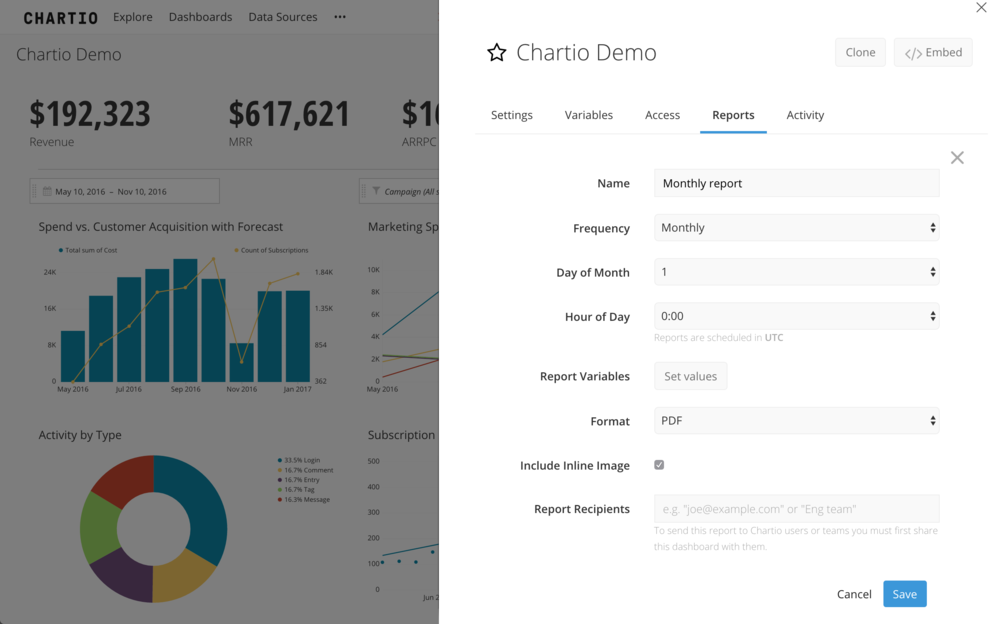This screenshot has height=624, width=1000.
Task: Open the Hour of Day dropdown
Action: [x=797, y=316]
